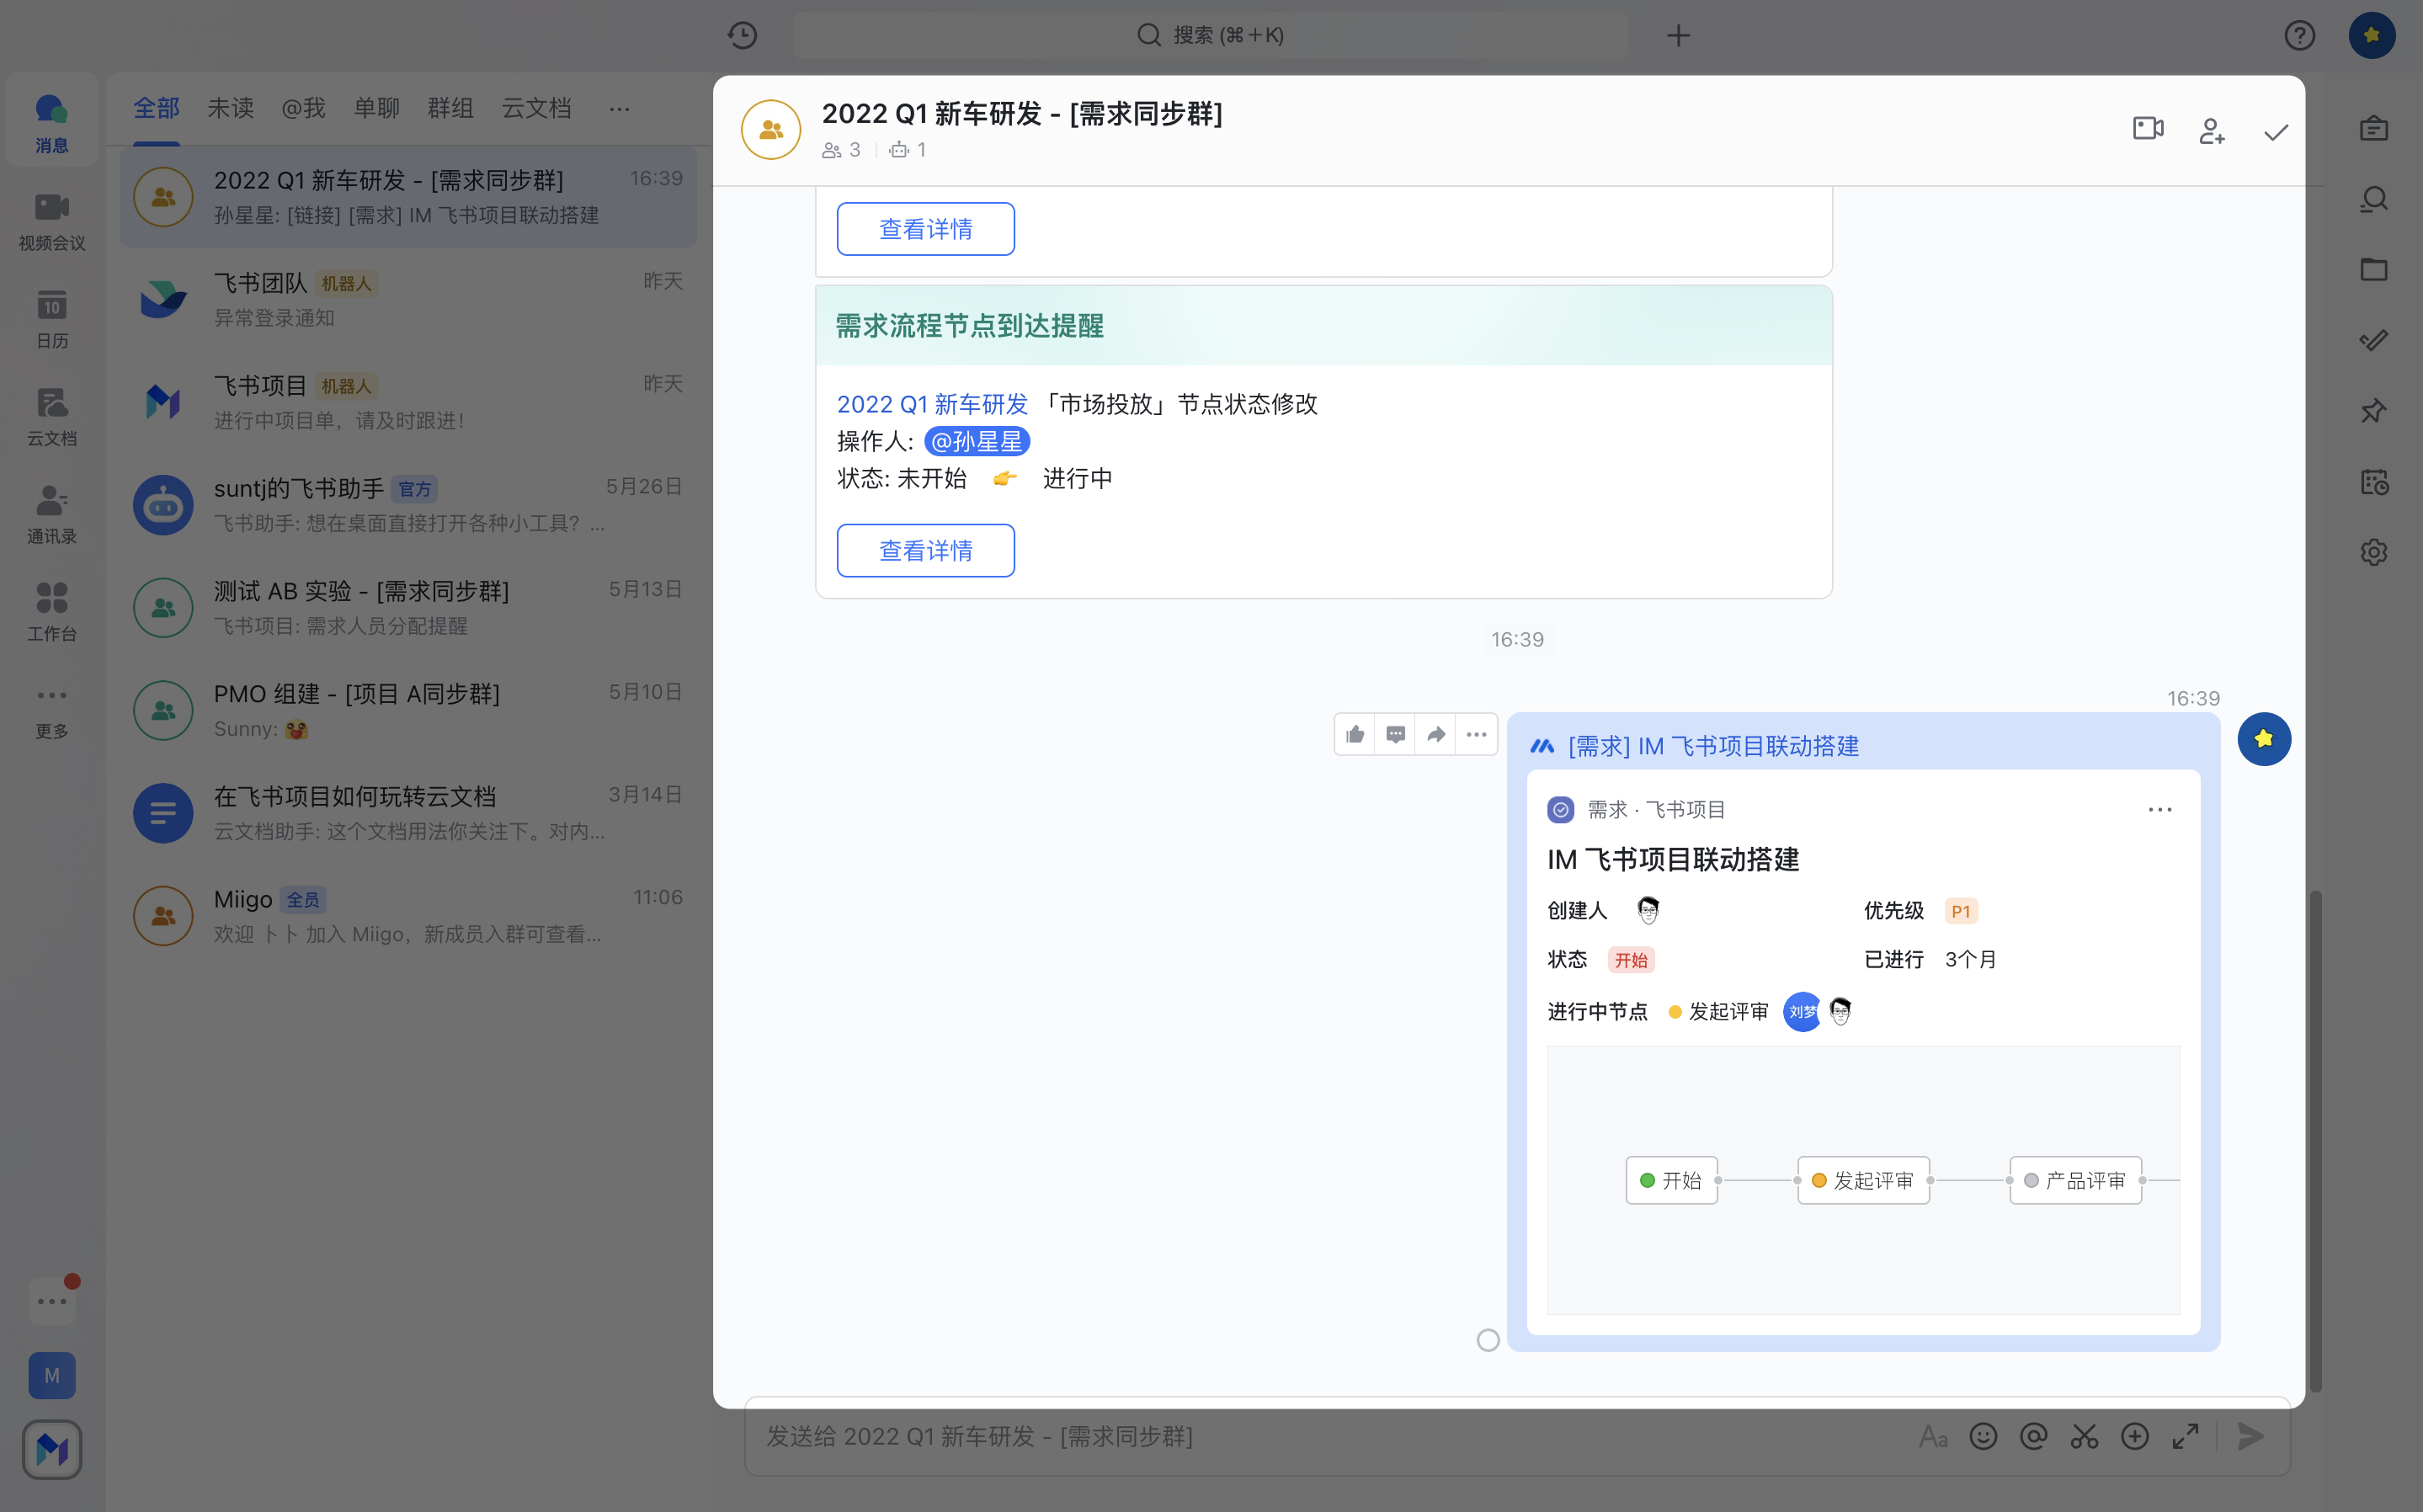Open the Messages section in sidebar
2423x1512 pixels.
coord(52,122)
